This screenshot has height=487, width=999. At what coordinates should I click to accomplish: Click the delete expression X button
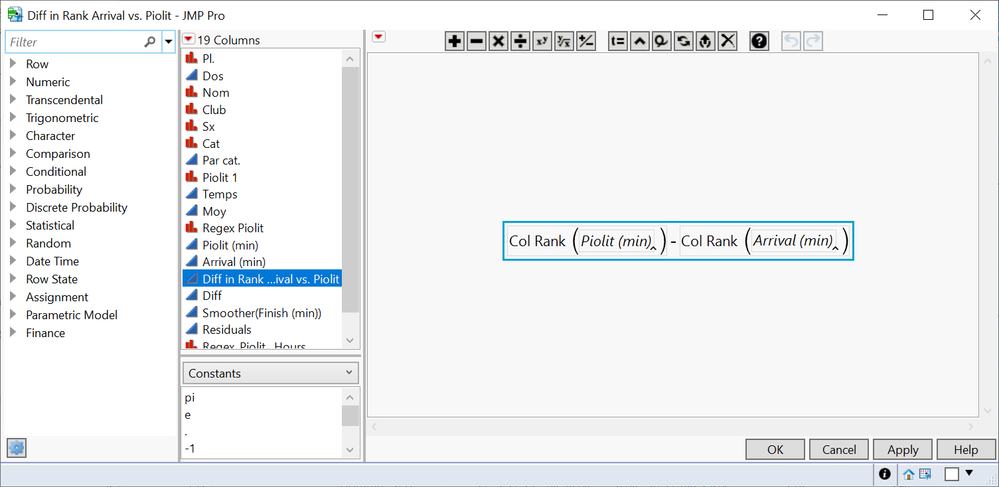point(728,41)
